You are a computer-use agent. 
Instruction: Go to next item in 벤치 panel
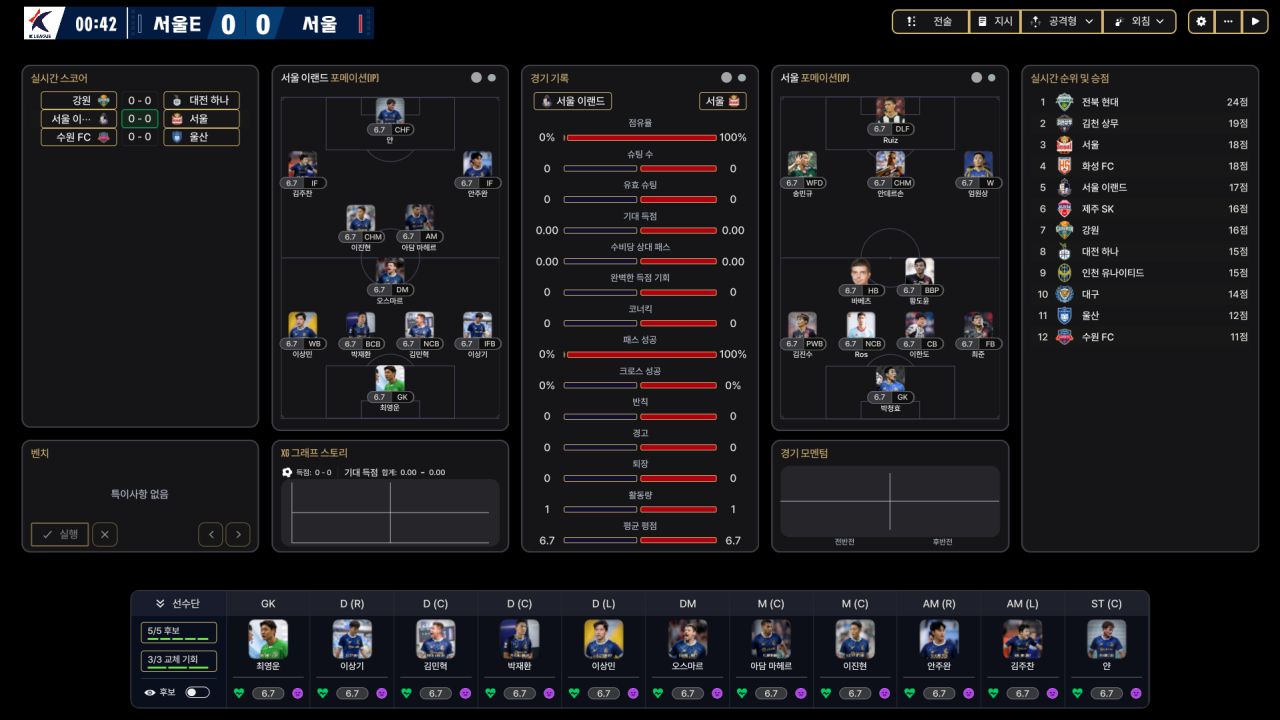[238, 534]
